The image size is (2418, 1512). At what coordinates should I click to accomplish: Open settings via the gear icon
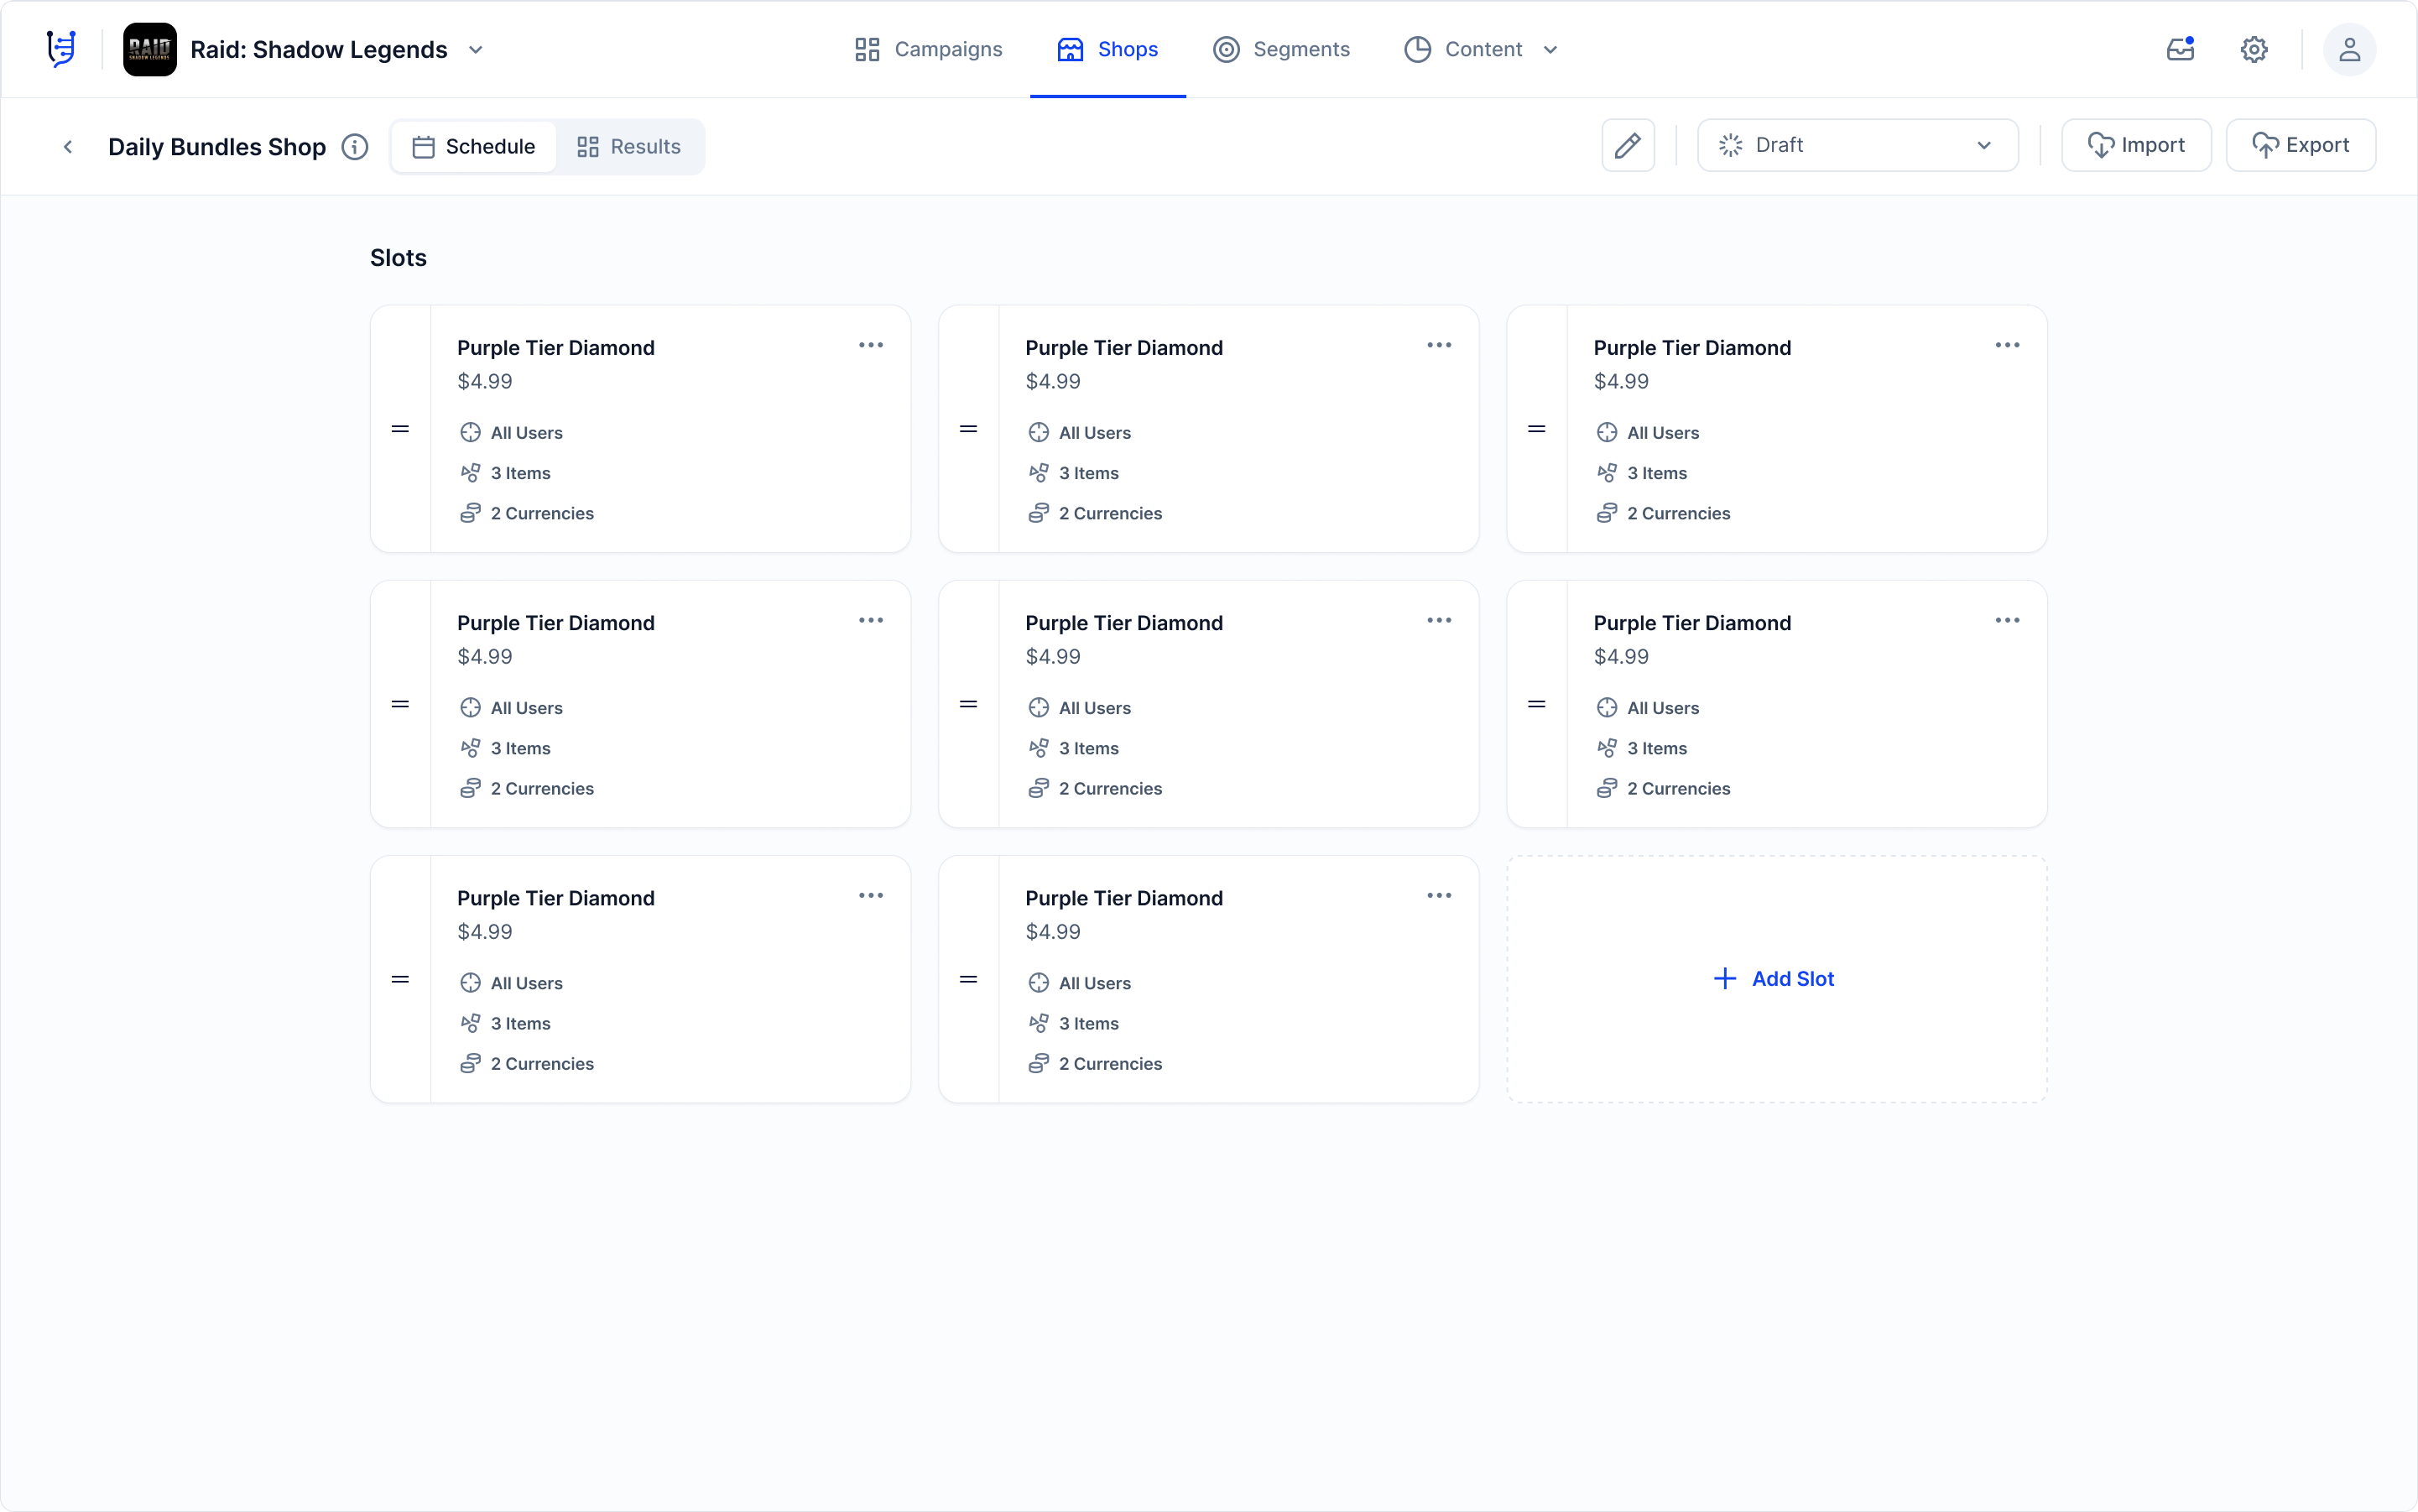[x=2254, y=48]
